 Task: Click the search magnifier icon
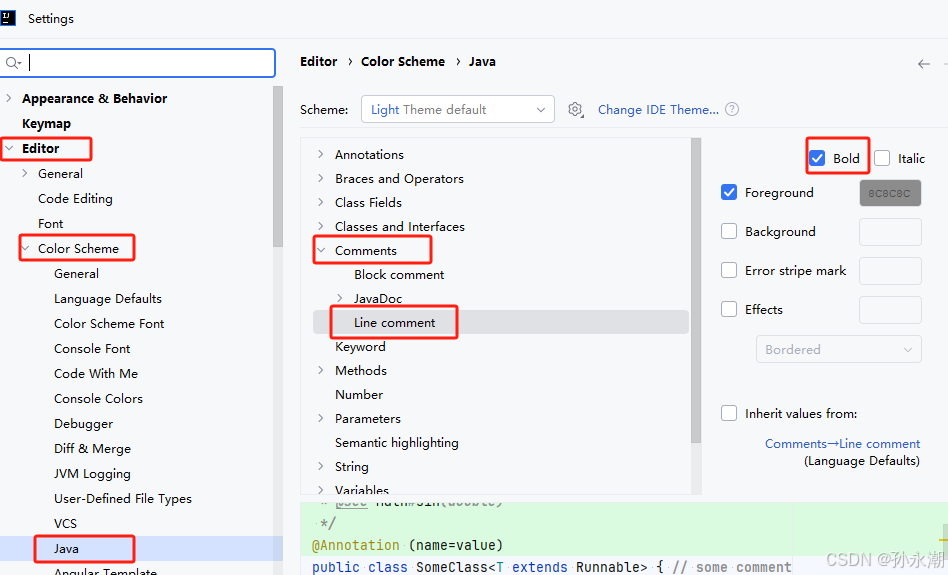(12, 62)
